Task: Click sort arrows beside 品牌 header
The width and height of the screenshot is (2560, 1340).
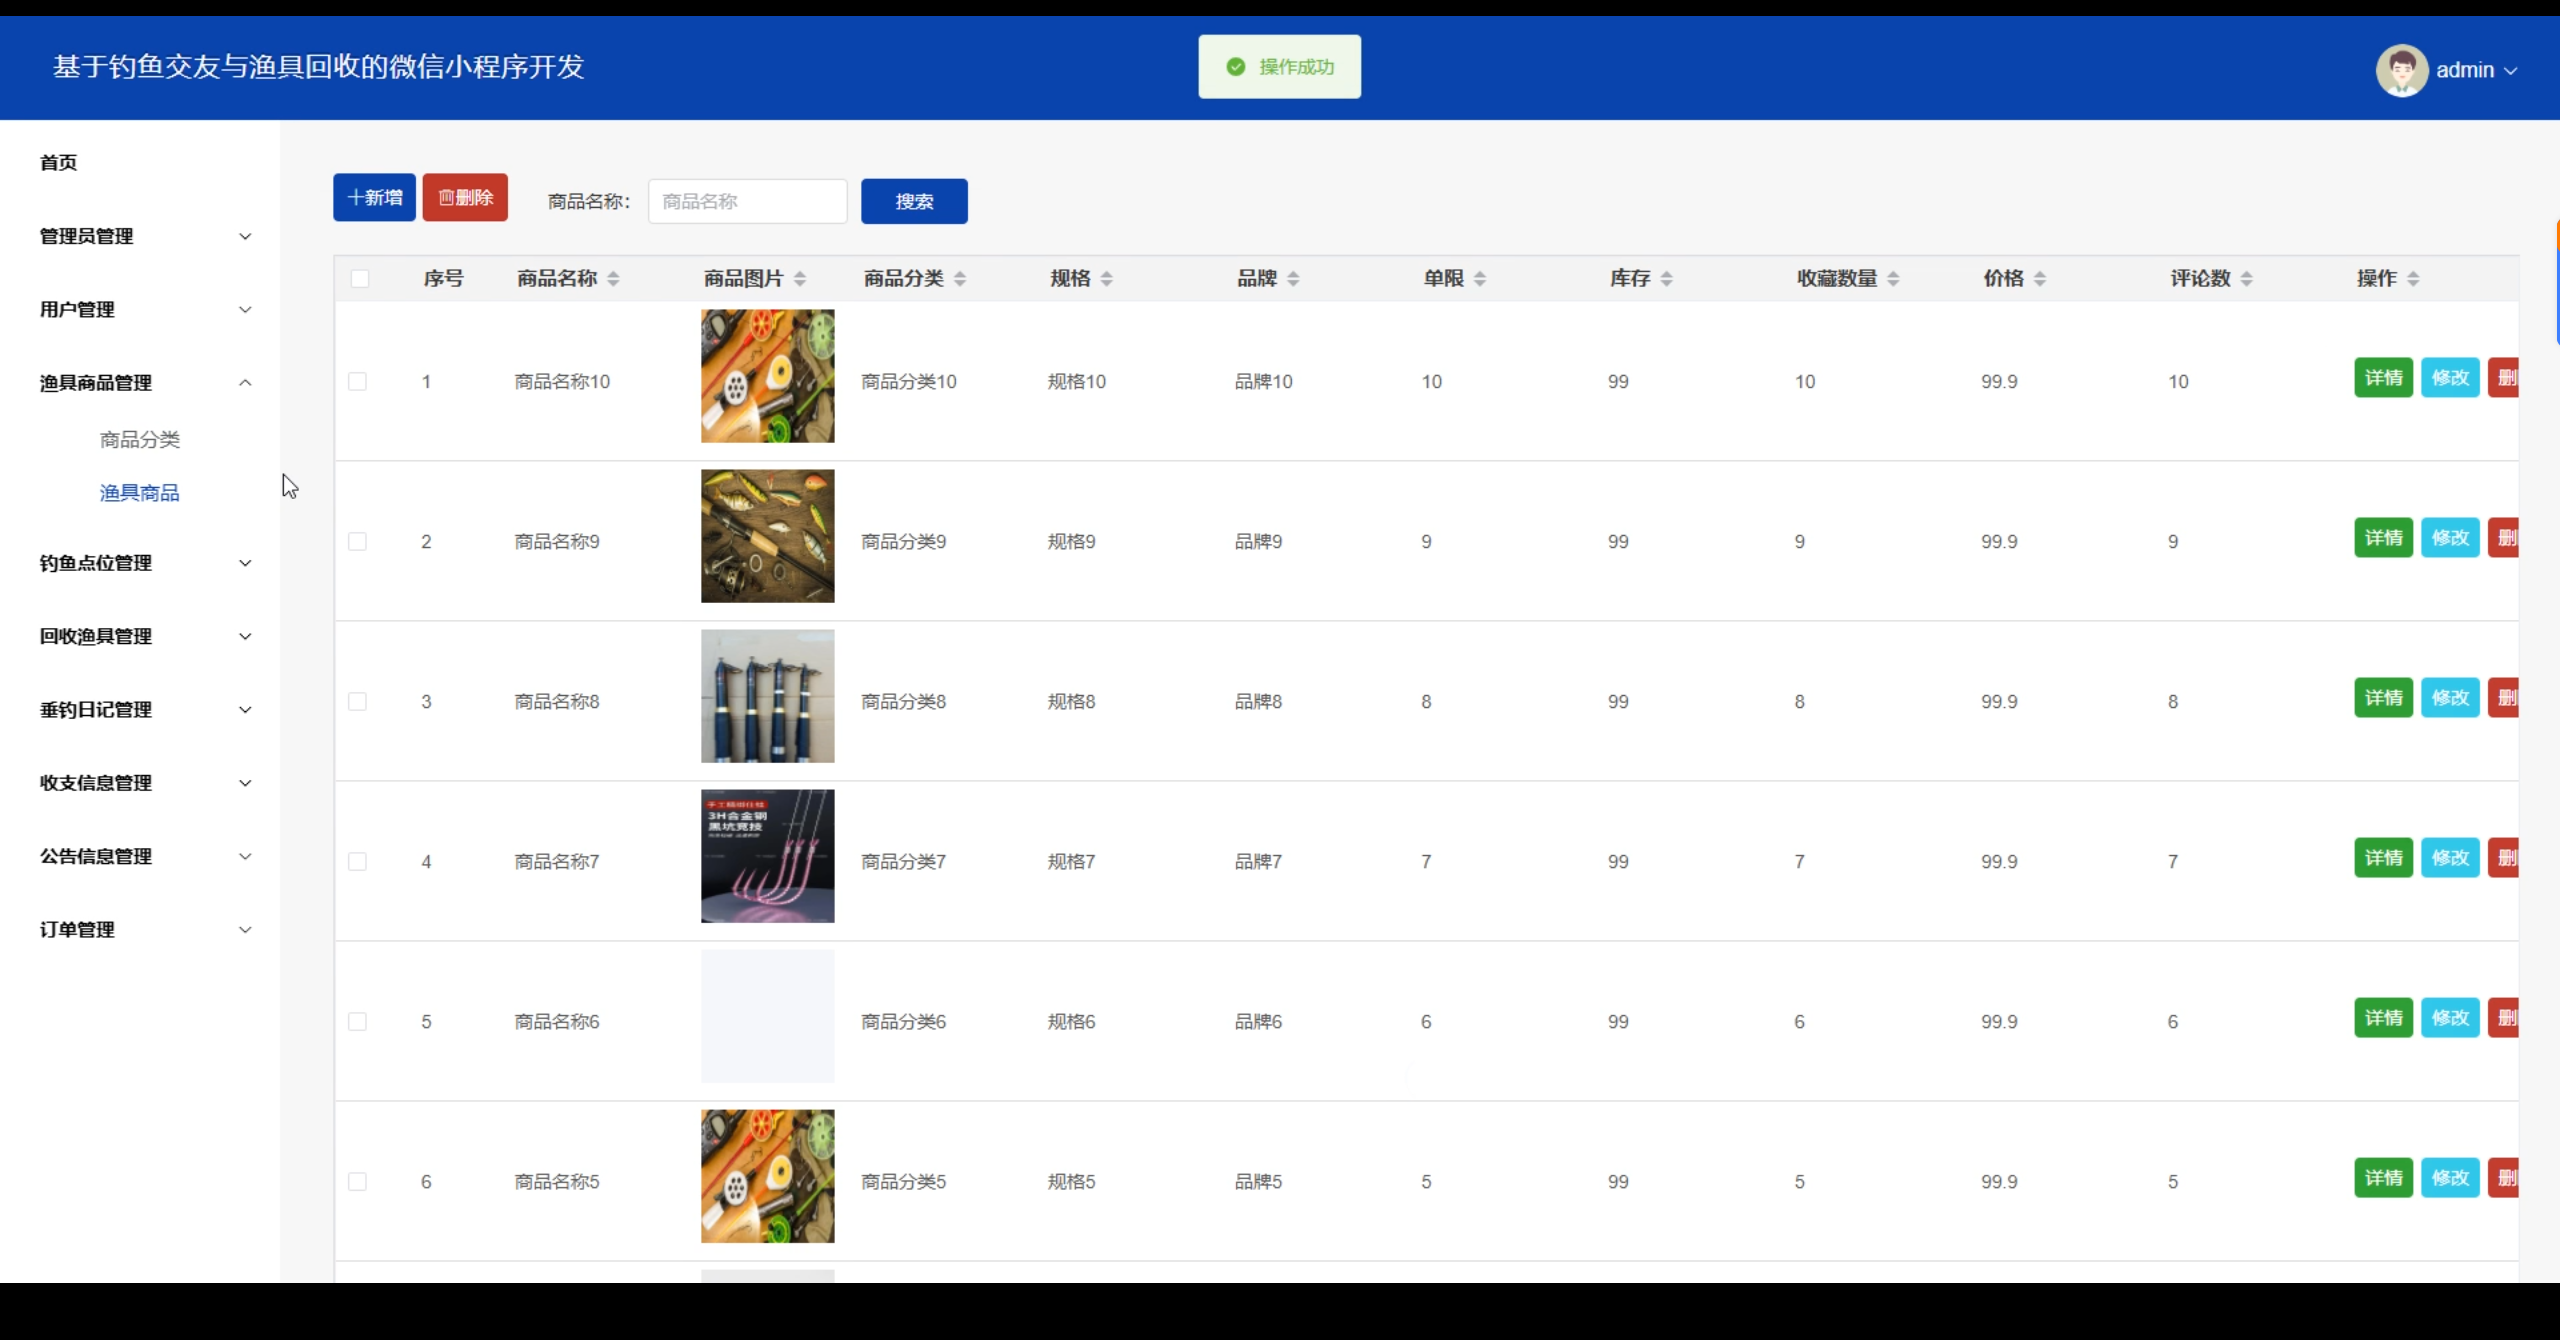Action: click(1292, 279)
